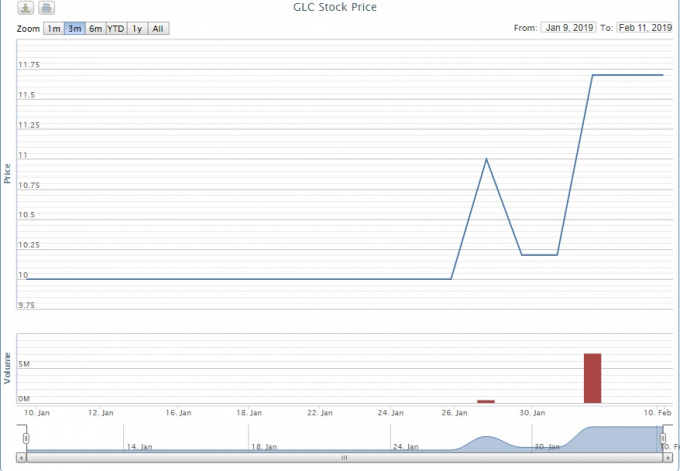Click the From date field
The width and height of the screenshot is (680, 471).
coord(568,28)
